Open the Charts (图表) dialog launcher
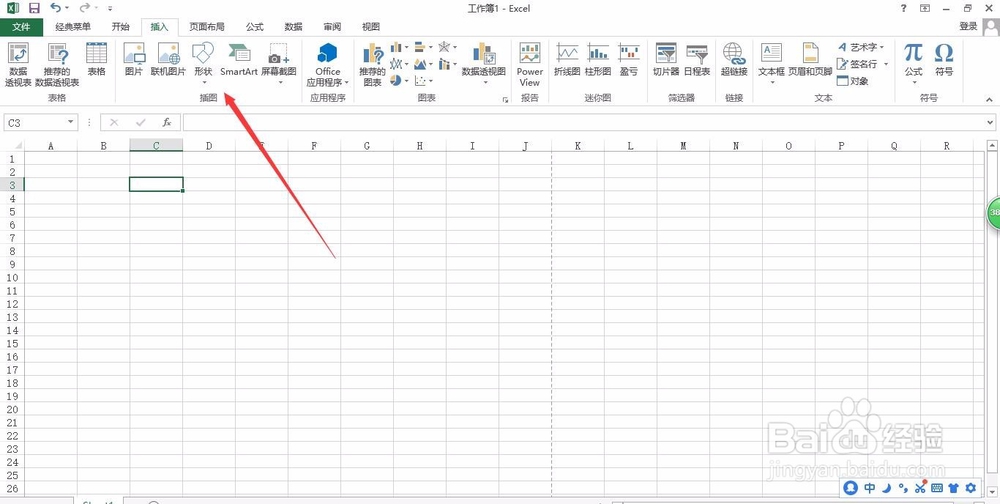This screenshot has width=1000, height=504. 505,100
